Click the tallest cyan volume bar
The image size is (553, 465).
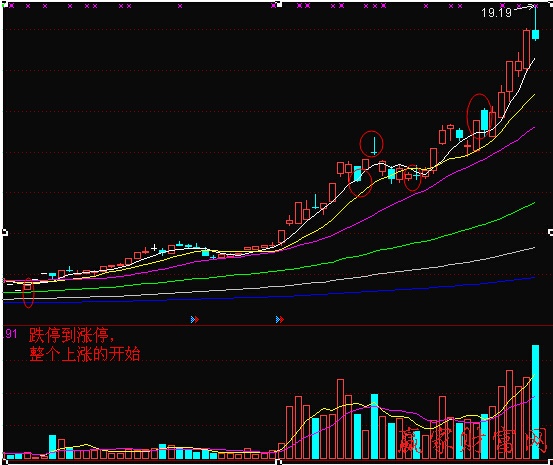point(535,402)
